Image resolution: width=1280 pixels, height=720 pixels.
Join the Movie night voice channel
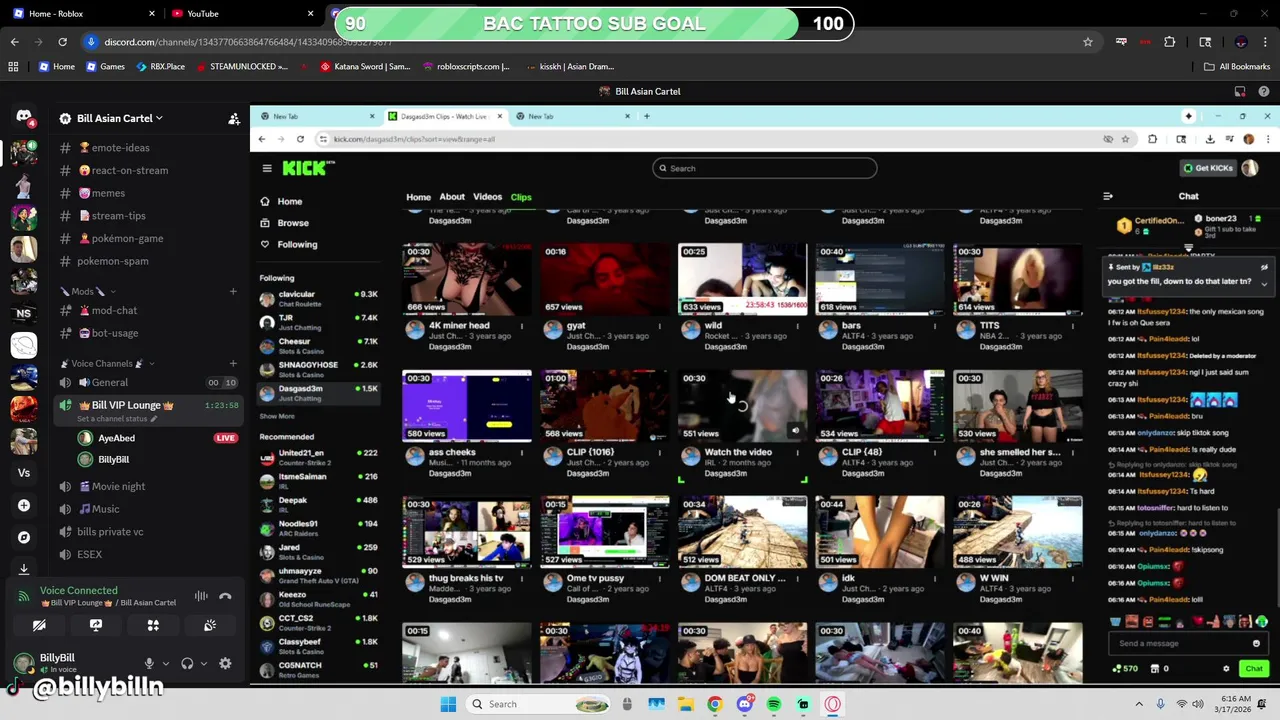tap(118, 486)
